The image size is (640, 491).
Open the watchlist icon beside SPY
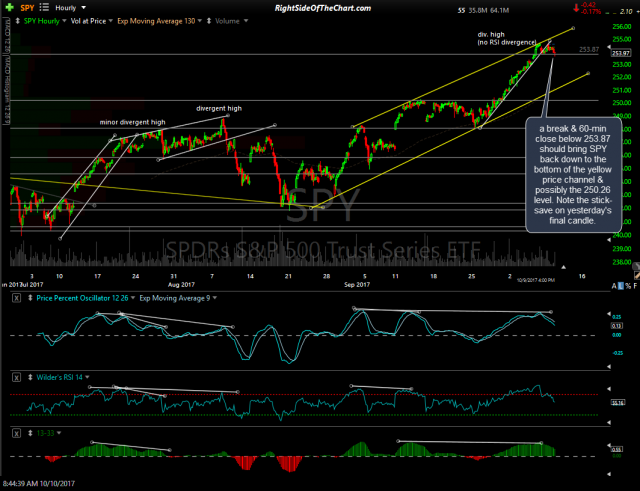click(44, 7)
